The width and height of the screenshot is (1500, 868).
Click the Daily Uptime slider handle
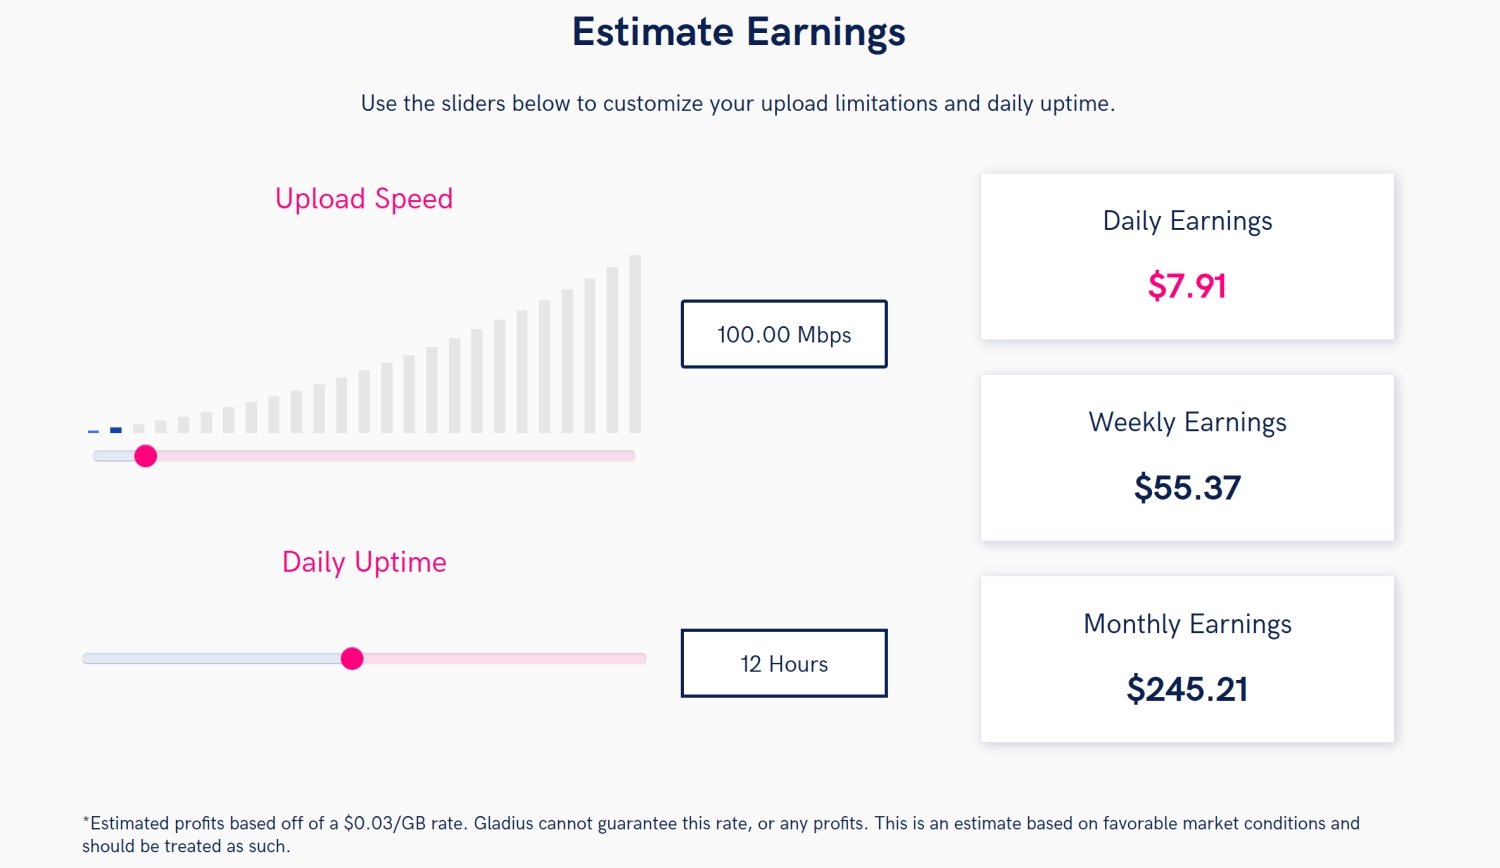point(352,658)
